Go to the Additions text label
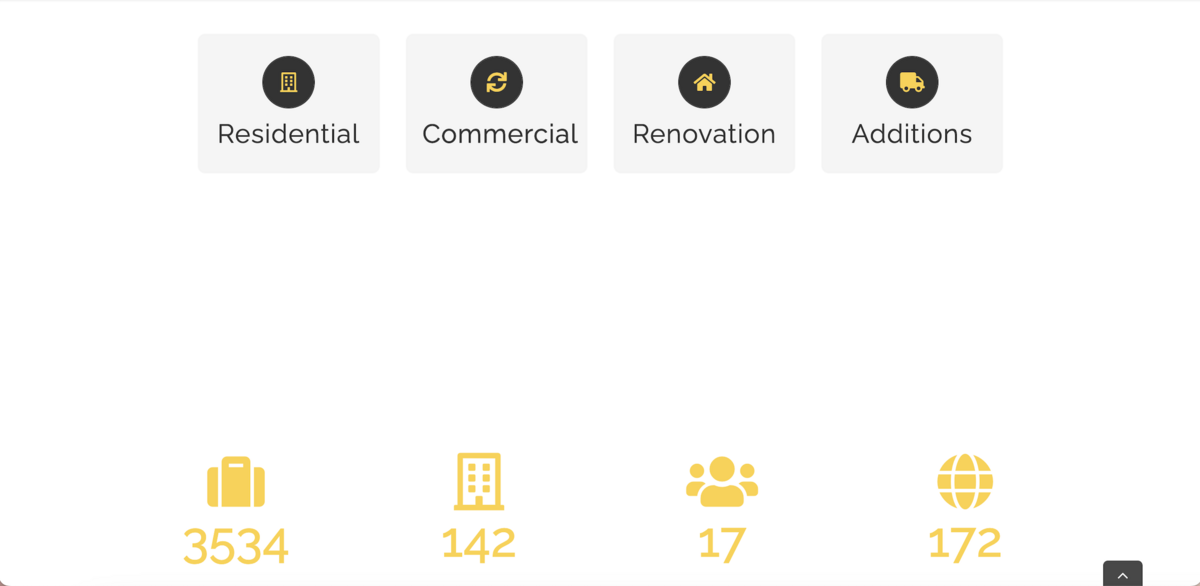1200x586 pixels. (912, 134)
